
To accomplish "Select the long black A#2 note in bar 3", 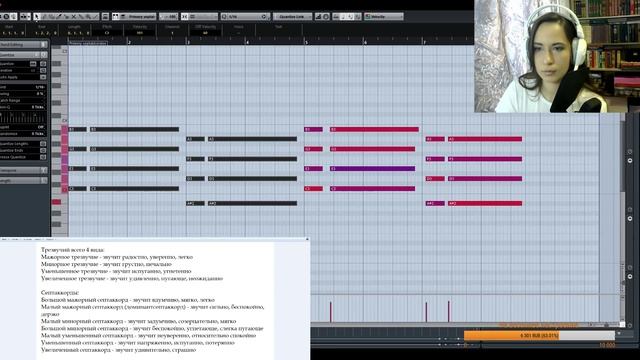I will pos(253,203).
